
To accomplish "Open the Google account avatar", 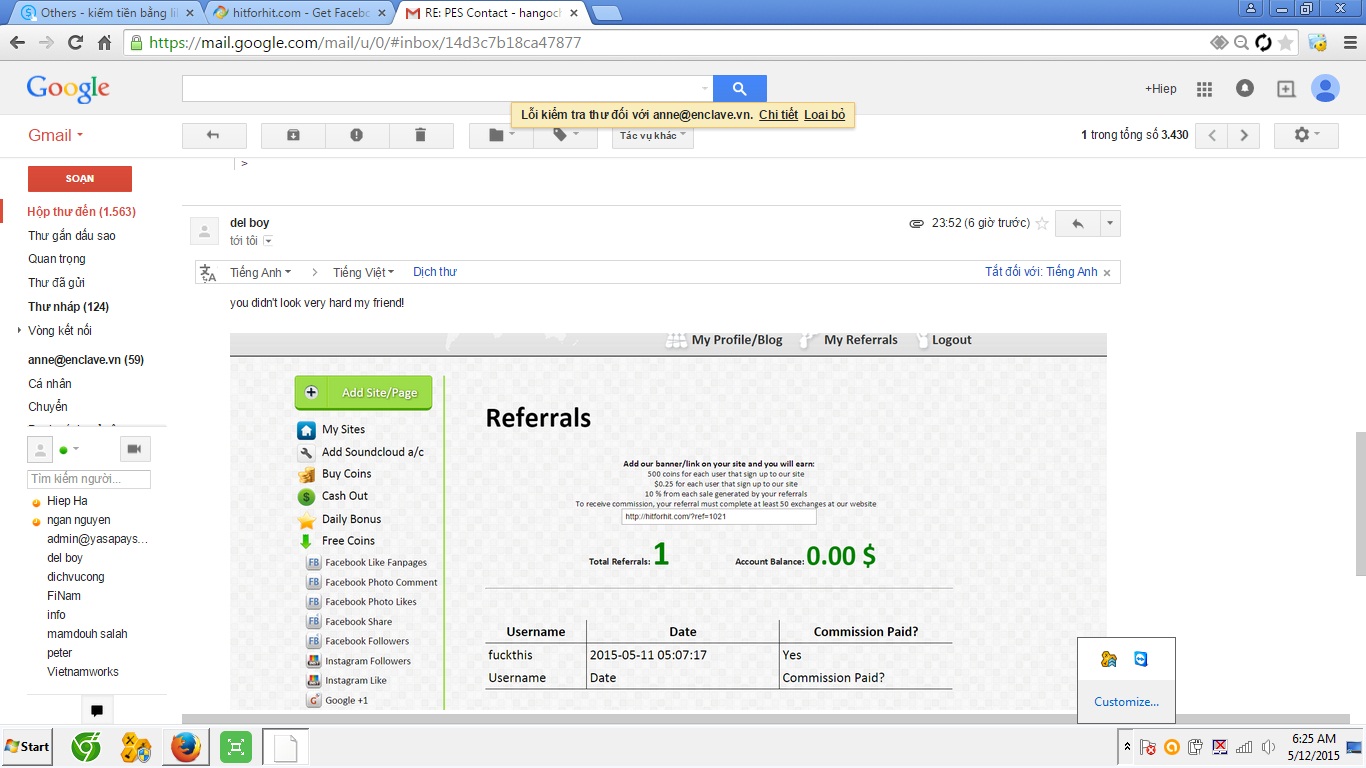I will click(1325, 89).
